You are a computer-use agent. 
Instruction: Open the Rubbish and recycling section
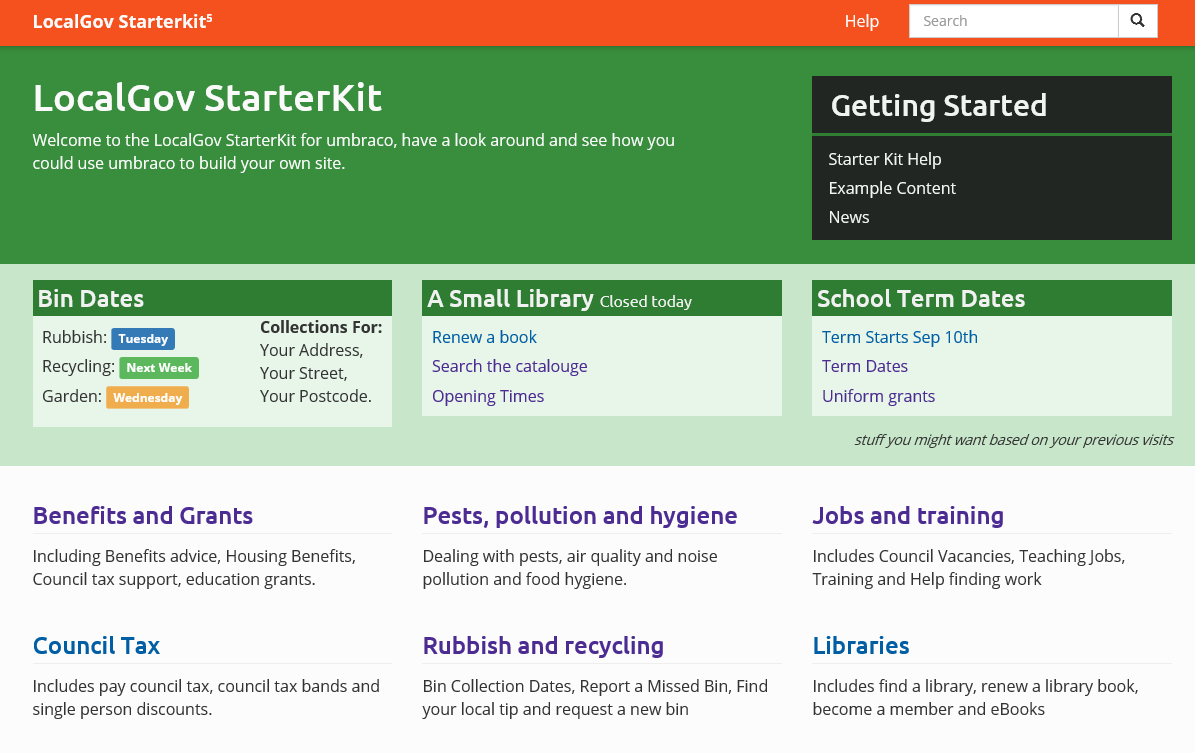click(543, 646)
